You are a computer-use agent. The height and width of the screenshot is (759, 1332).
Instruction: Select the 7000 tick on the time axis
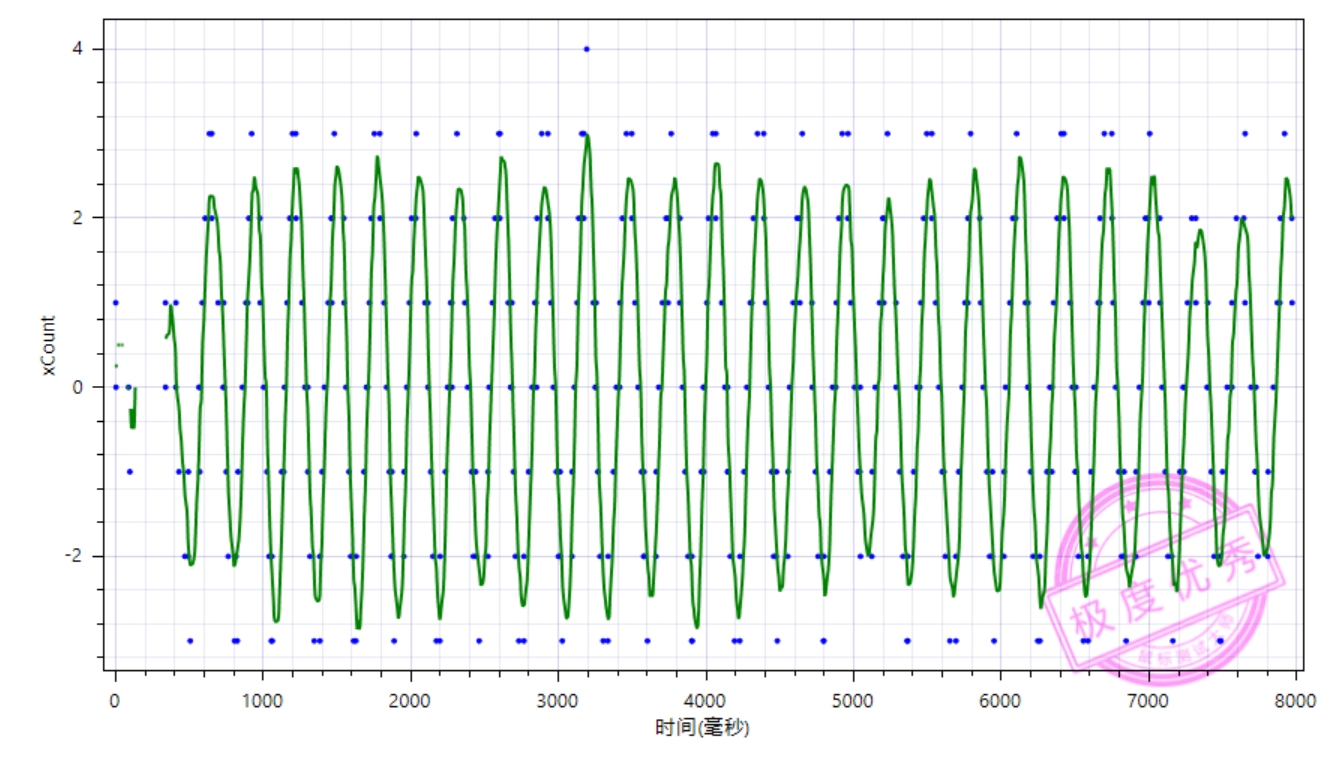point(1148,701)
